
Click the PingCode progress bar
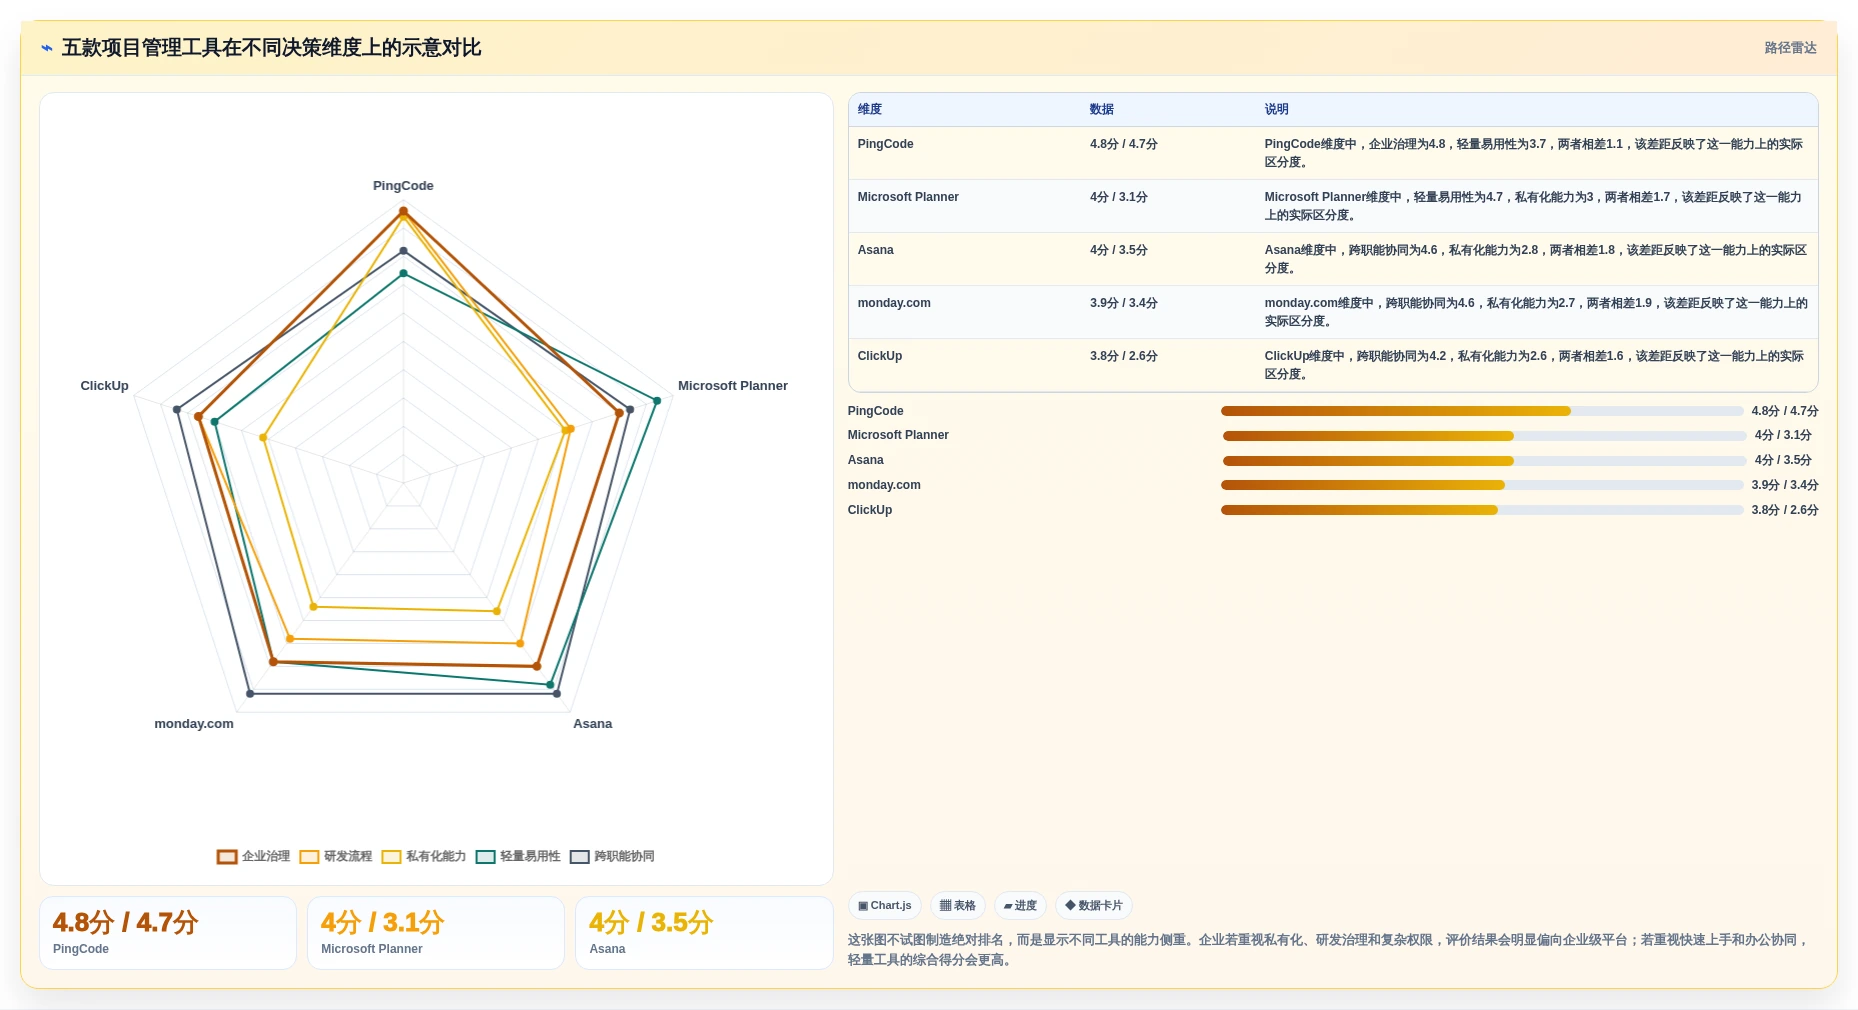tap(1482, 411)
